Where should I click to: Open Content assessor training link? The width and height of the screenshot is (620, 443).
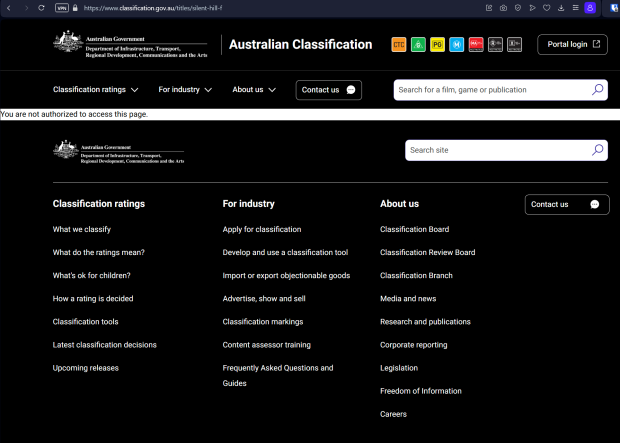pos(267,345)
